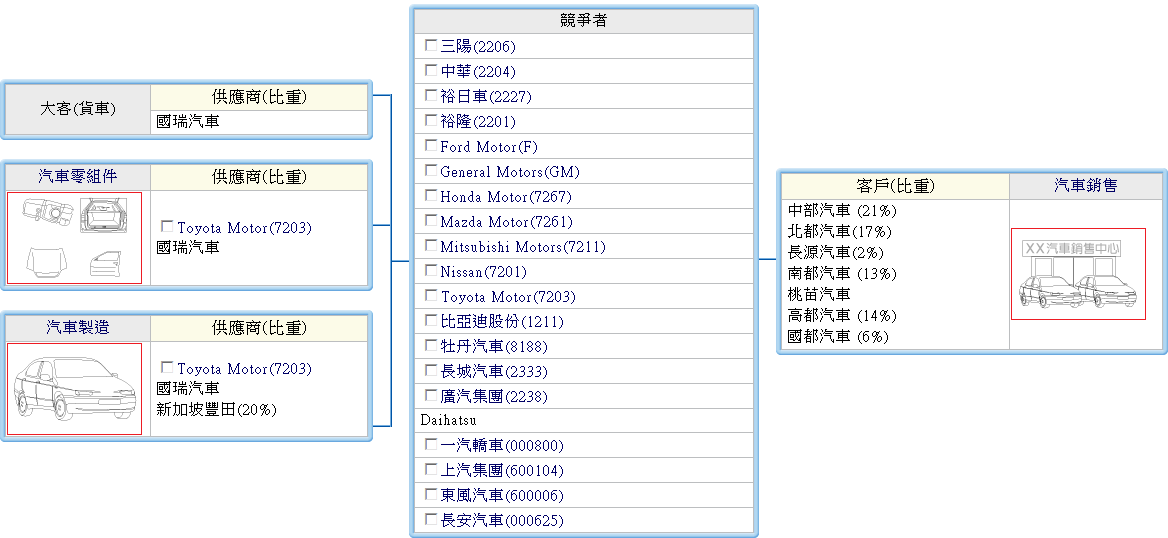
Task: Click the 國都汽車 (6%) customer entry
Action: (x=839, y=337)
